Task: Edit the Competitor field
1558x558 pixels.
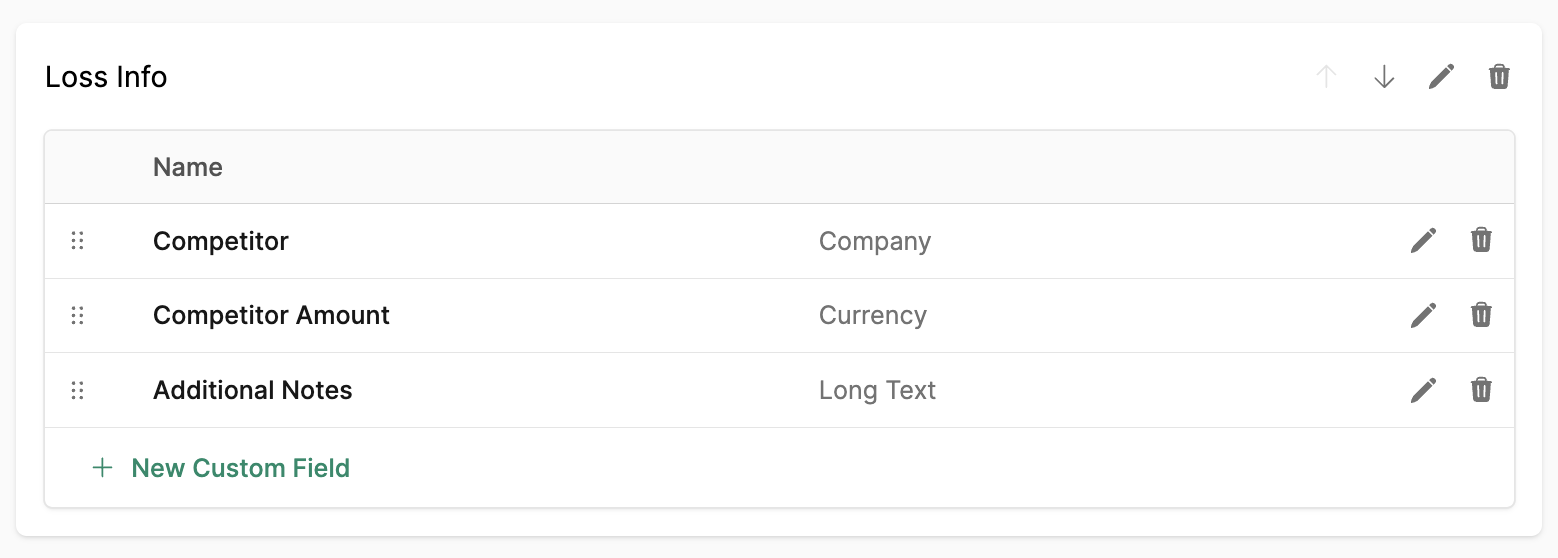Action: coord(1423,241)
